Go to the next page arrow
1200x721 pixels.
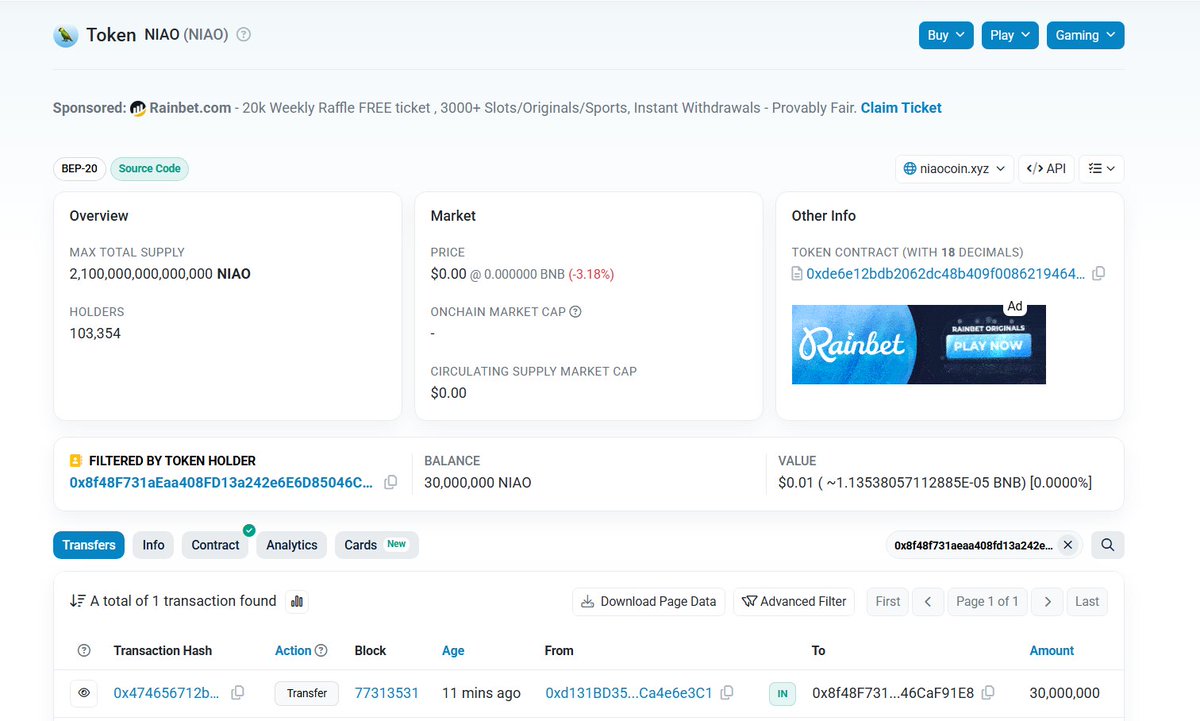point(1047,601)
